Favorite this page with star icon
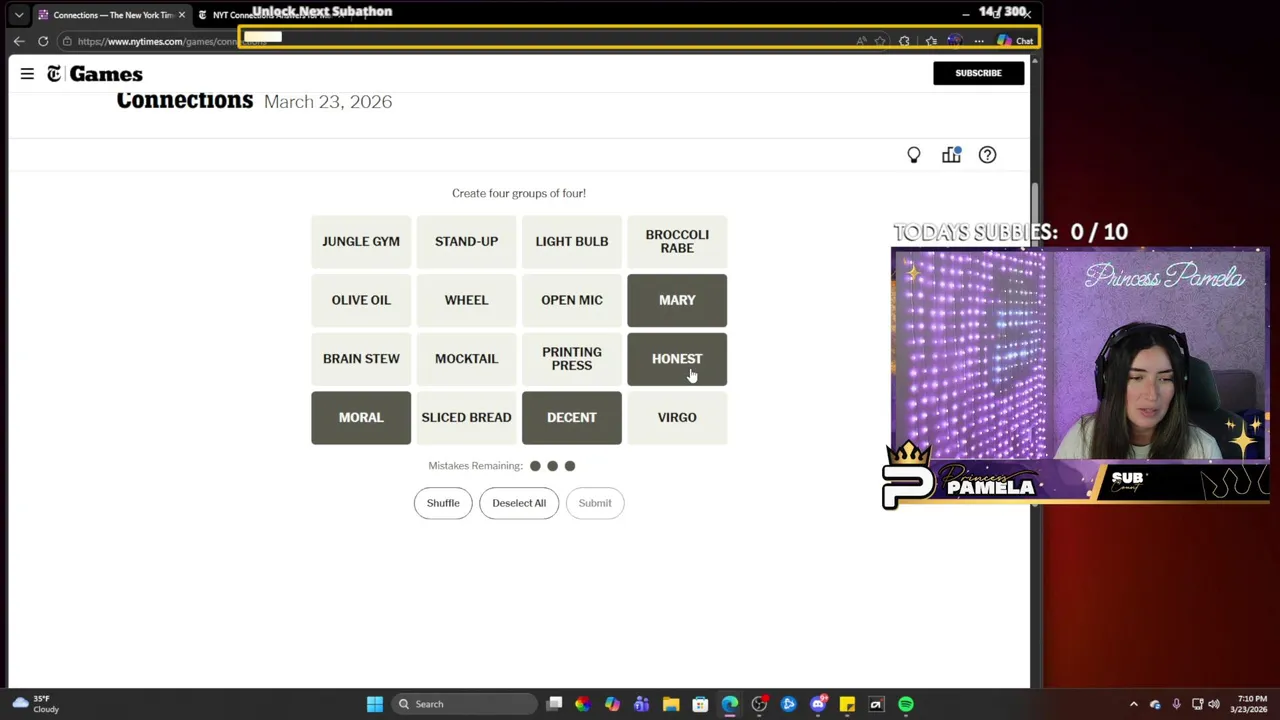The image size is (1280, 720). (879, 41)
